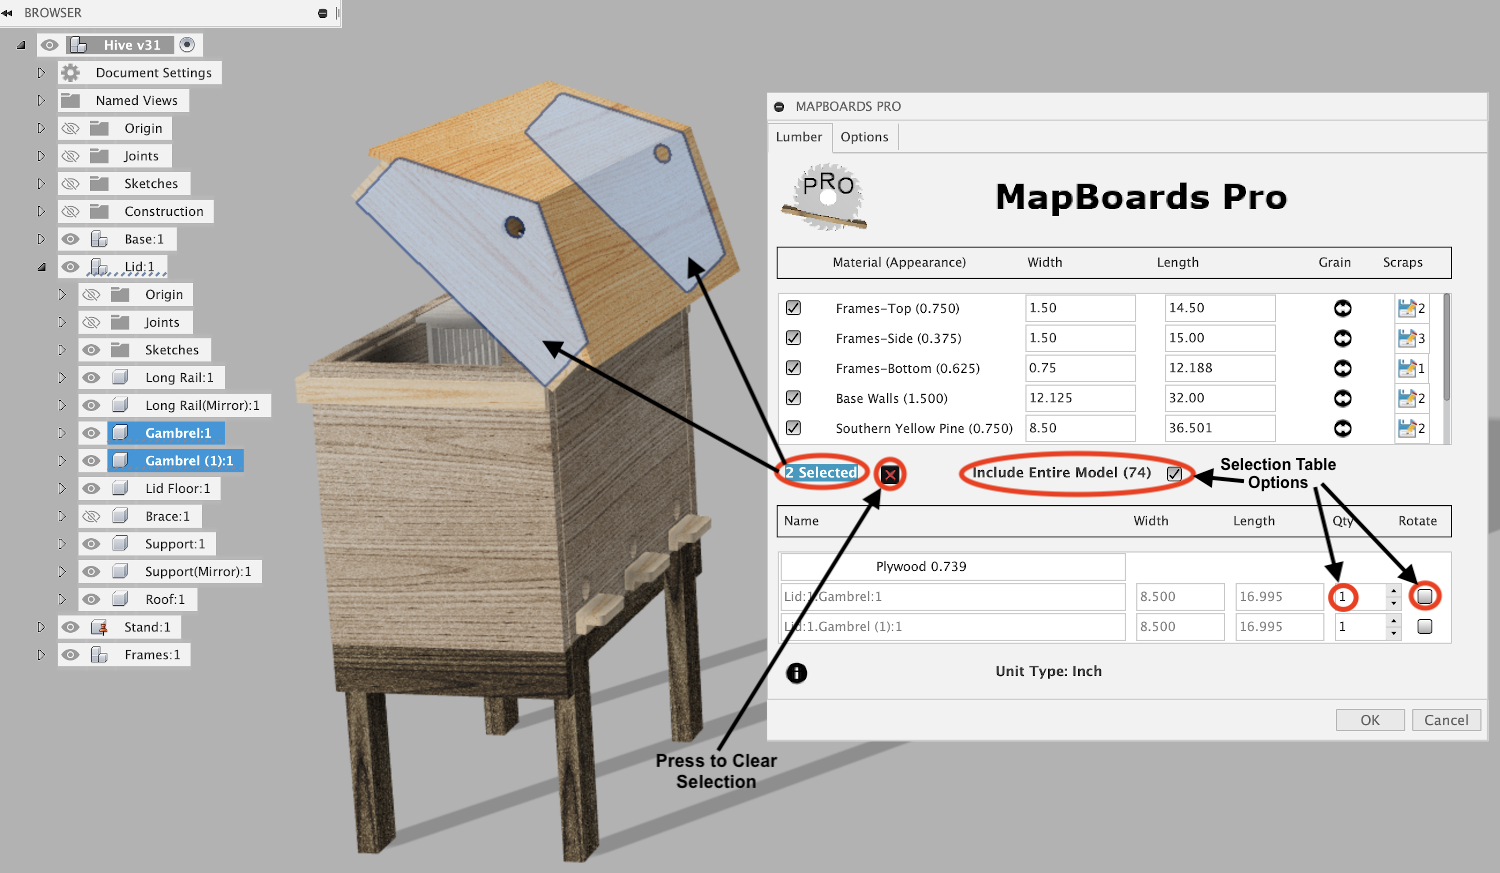Click the info icon beside Unit Type
This screenshot has width=1500, height=873.
pos(796,673)
